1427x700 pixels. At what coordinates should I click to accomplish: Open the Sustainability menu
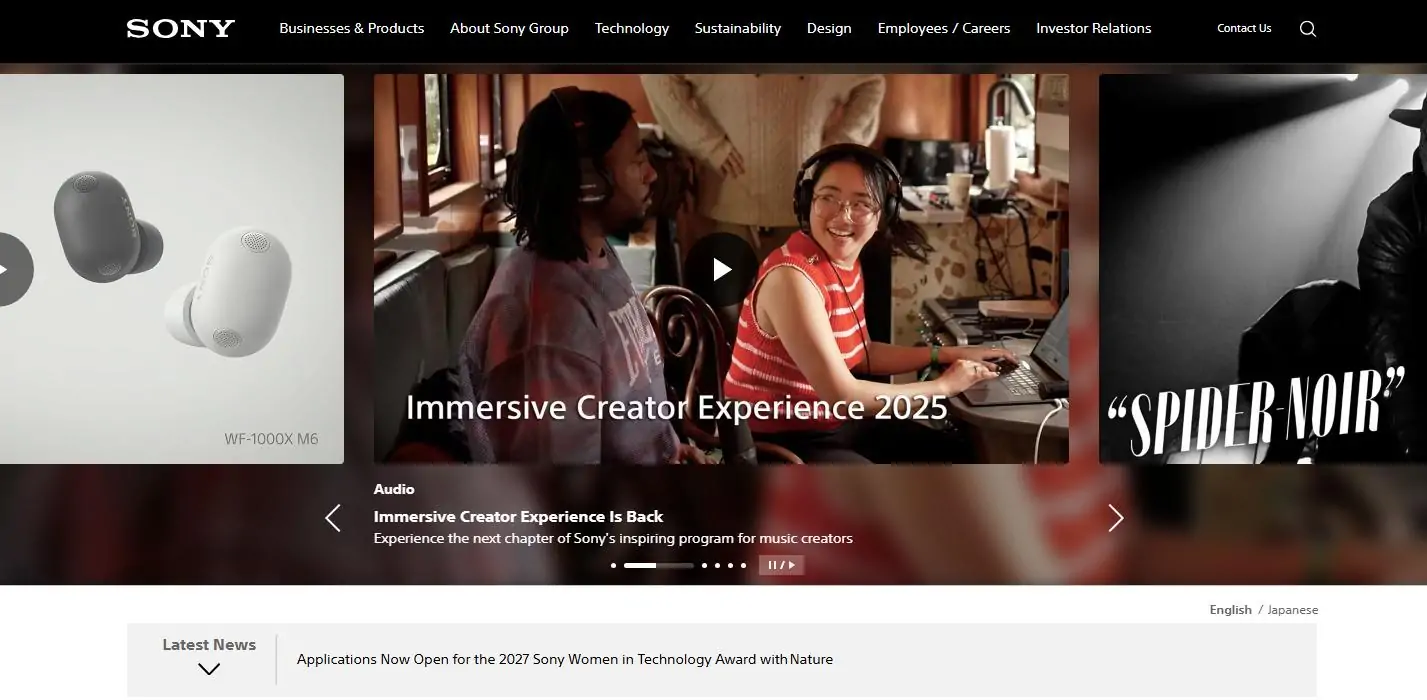[x=738, y=28]
